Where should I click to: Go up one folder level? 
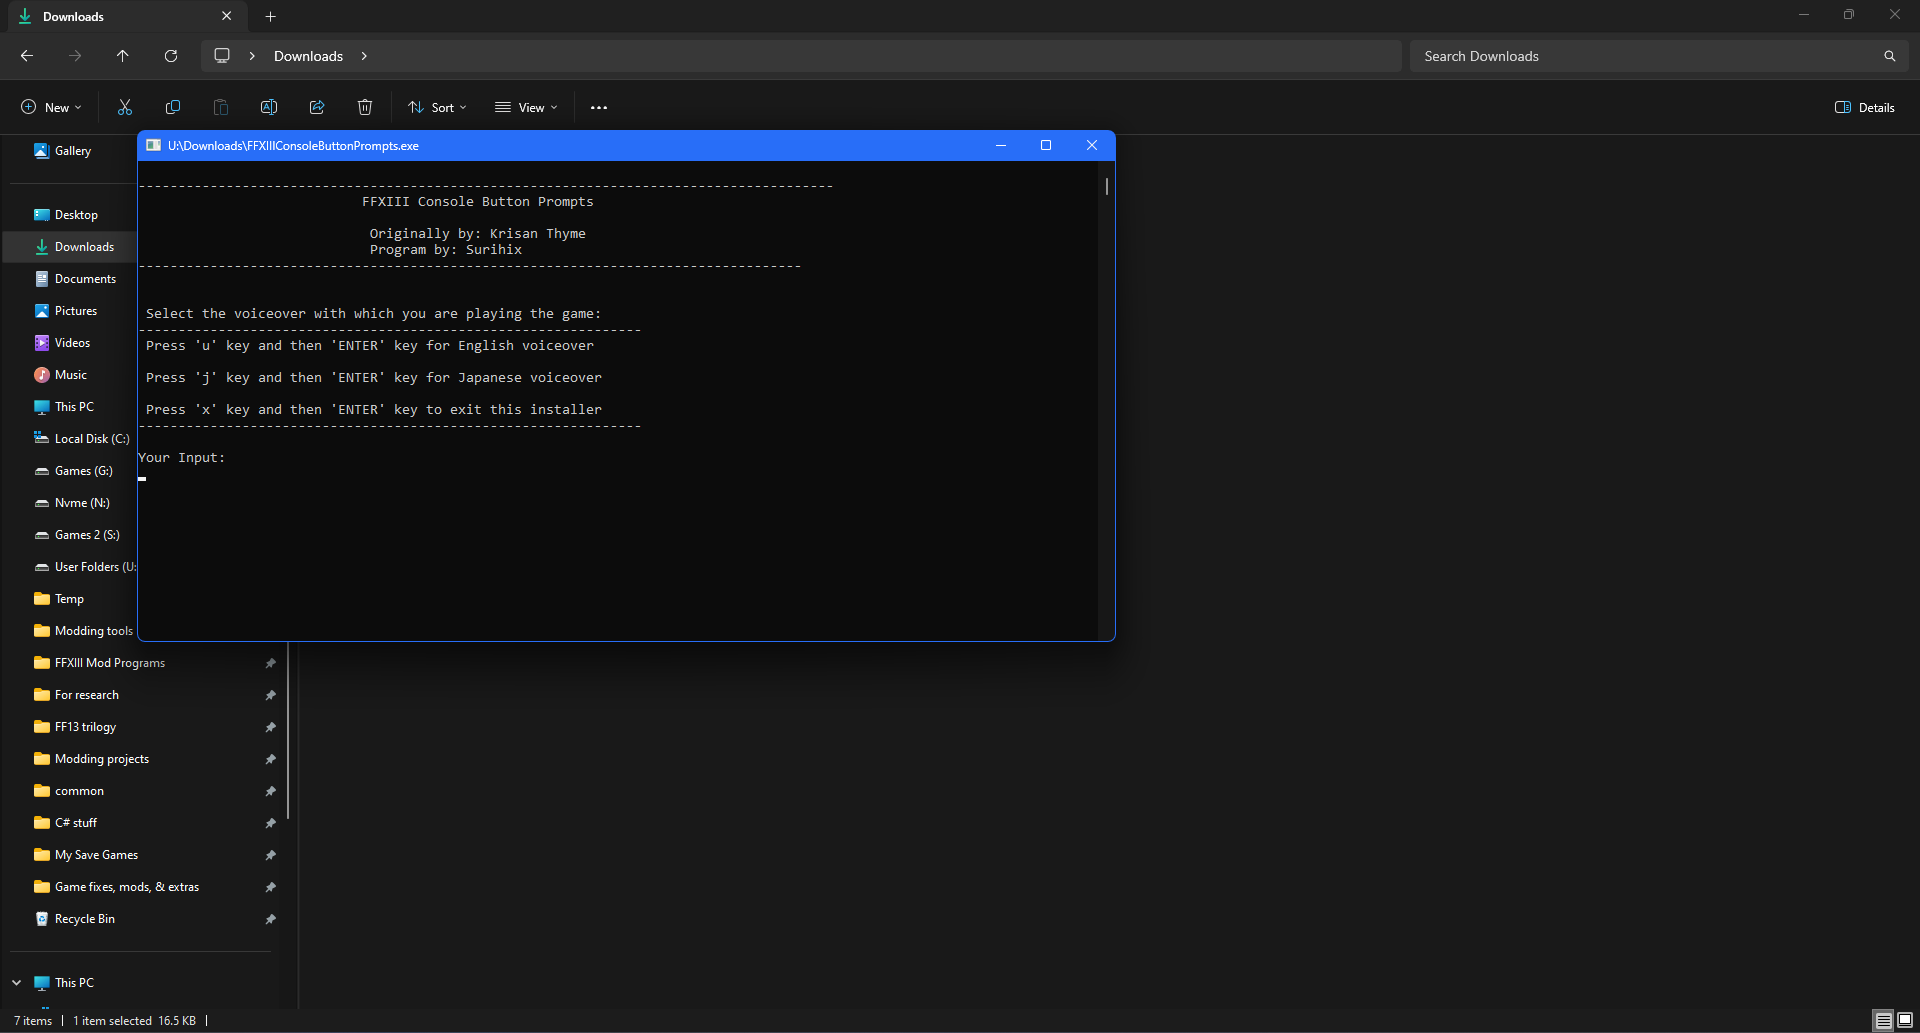(123, 56)
